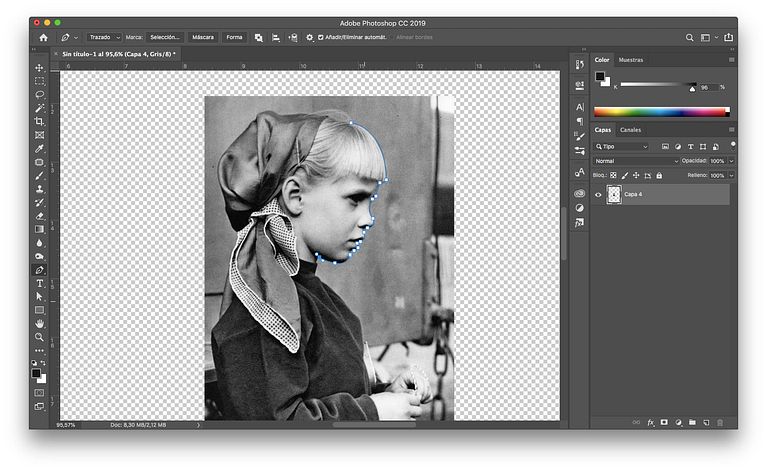Screen dimensions: 767x471
Task: Select the Horizontal Type tool
Action: 40,283
